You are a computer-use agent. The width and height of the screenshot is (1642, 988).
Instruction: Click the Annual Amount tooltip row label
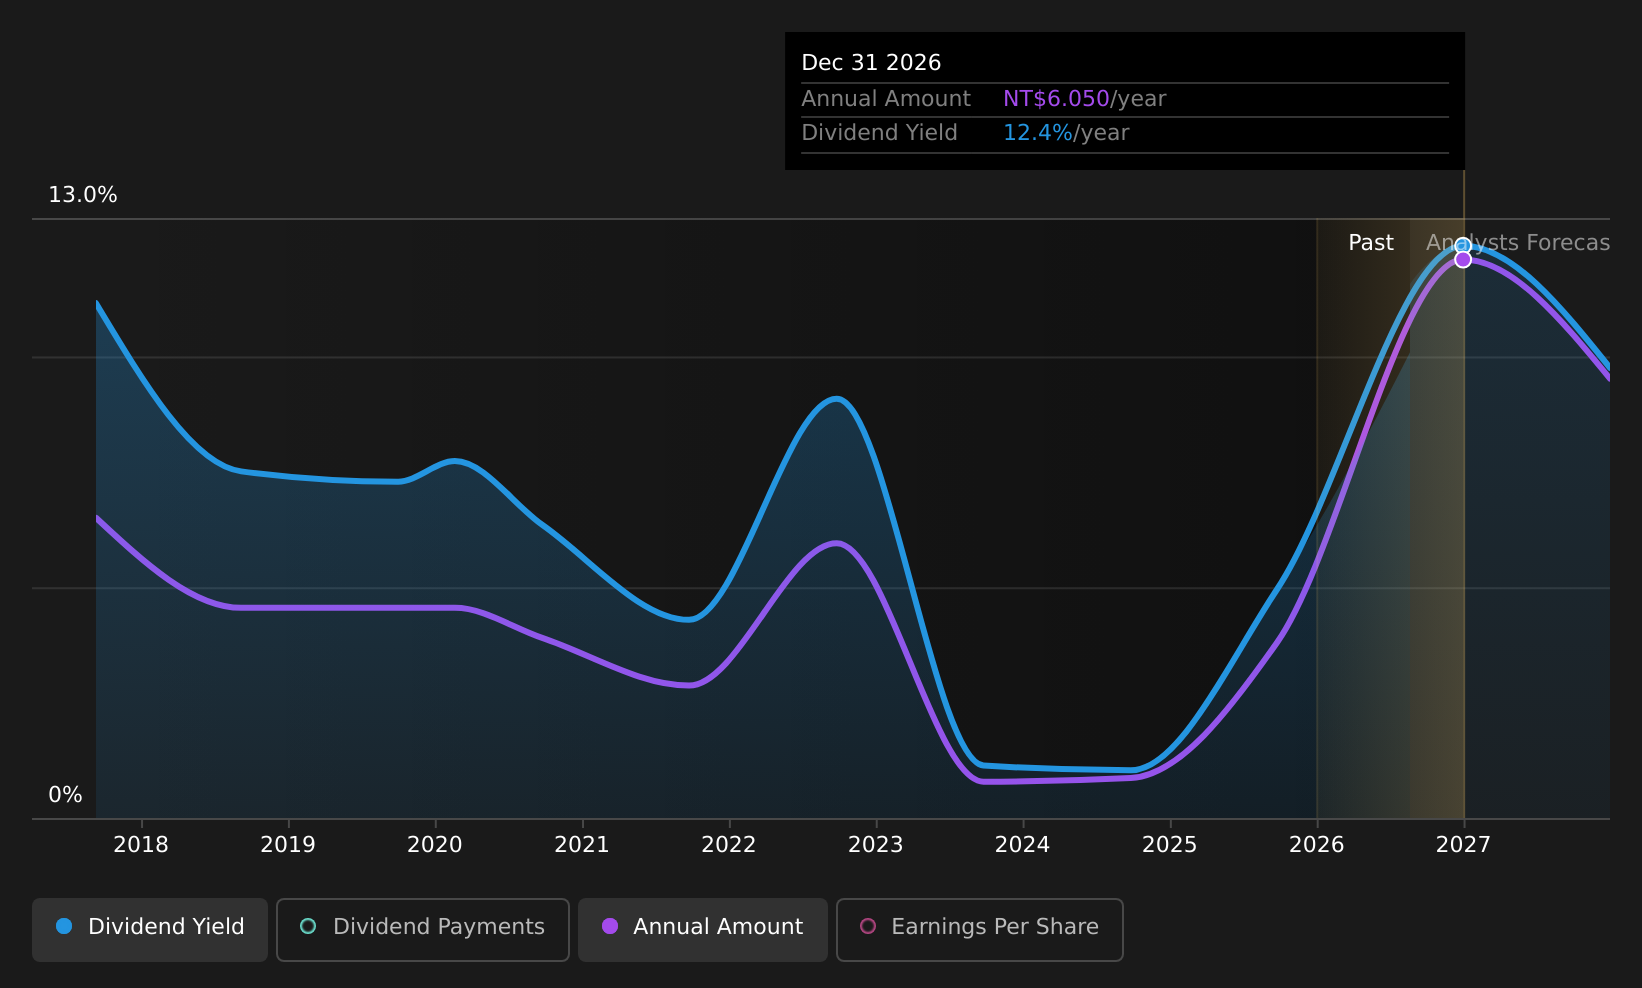pos(886,99)
